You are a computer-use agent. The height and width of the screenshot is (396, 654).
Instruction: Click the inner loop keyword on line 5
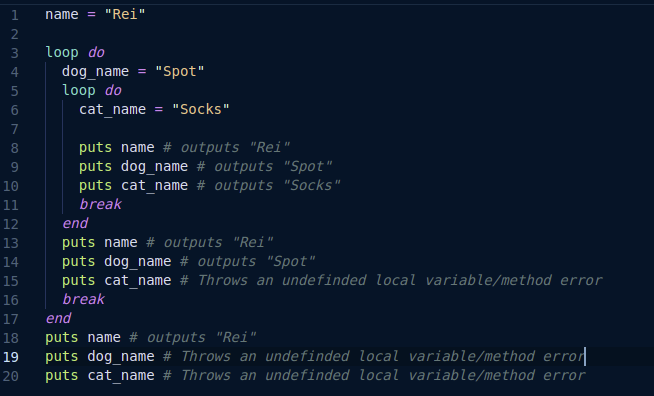click(x=79, y=90)
